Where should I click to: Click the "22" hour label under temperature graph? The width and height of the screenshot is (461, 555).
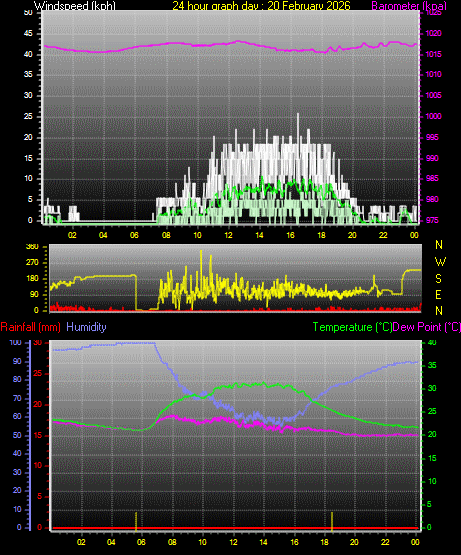(385, 542)
